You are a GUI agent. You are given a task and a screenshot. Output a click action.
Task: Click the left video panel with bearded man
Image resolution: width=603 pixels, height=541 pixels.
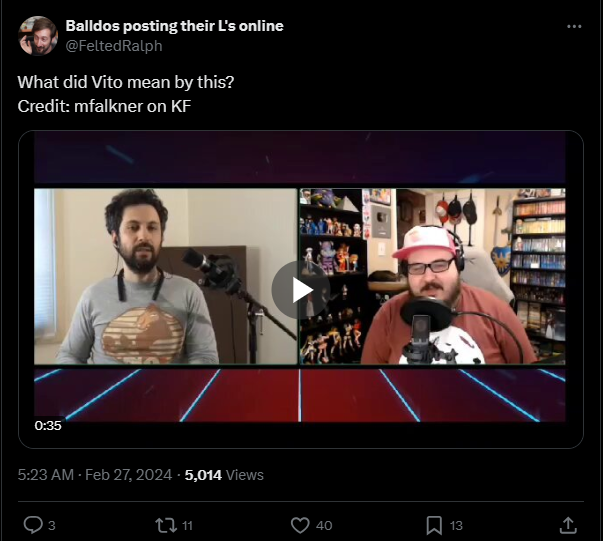click(x=166, y=276)
